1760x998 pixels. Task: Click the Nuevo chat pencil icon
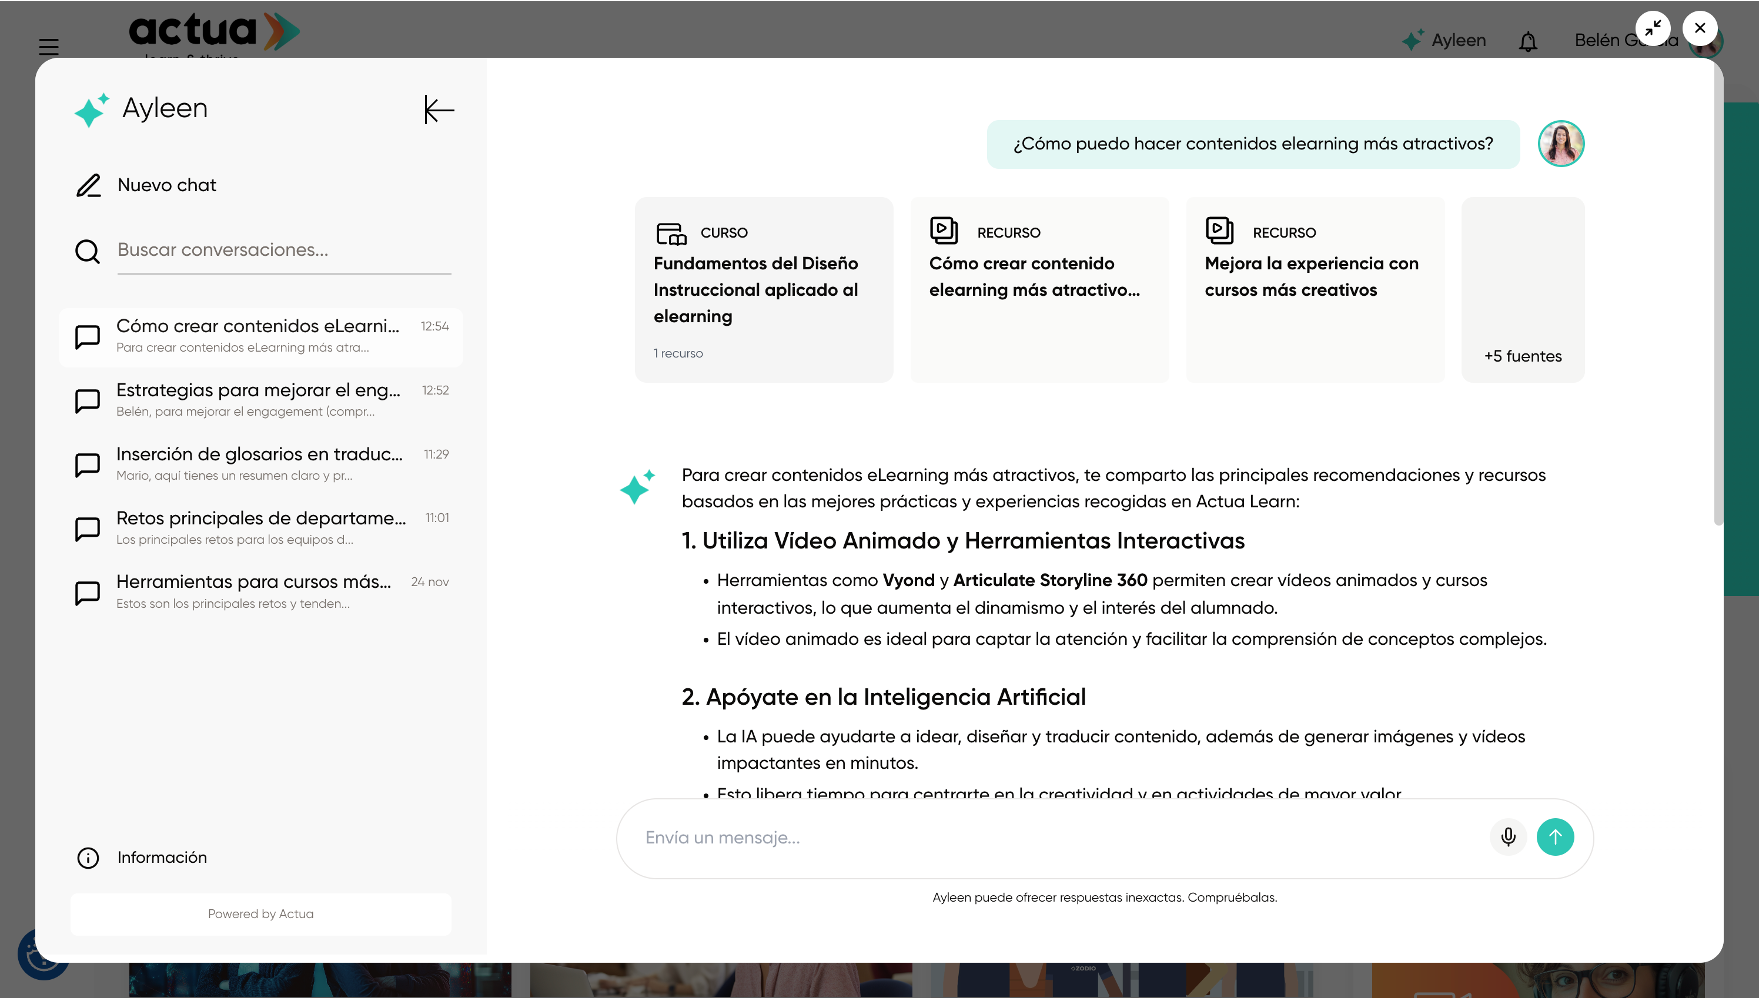pos(89,186)
